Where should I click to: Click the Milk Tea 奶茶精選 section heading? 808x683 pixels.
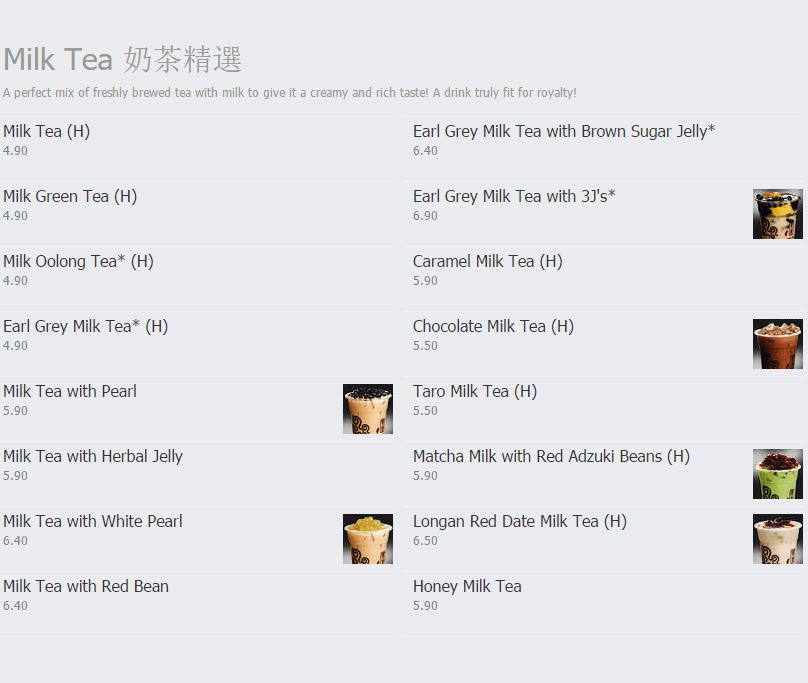pyautogui.click(x=123, y=59)
